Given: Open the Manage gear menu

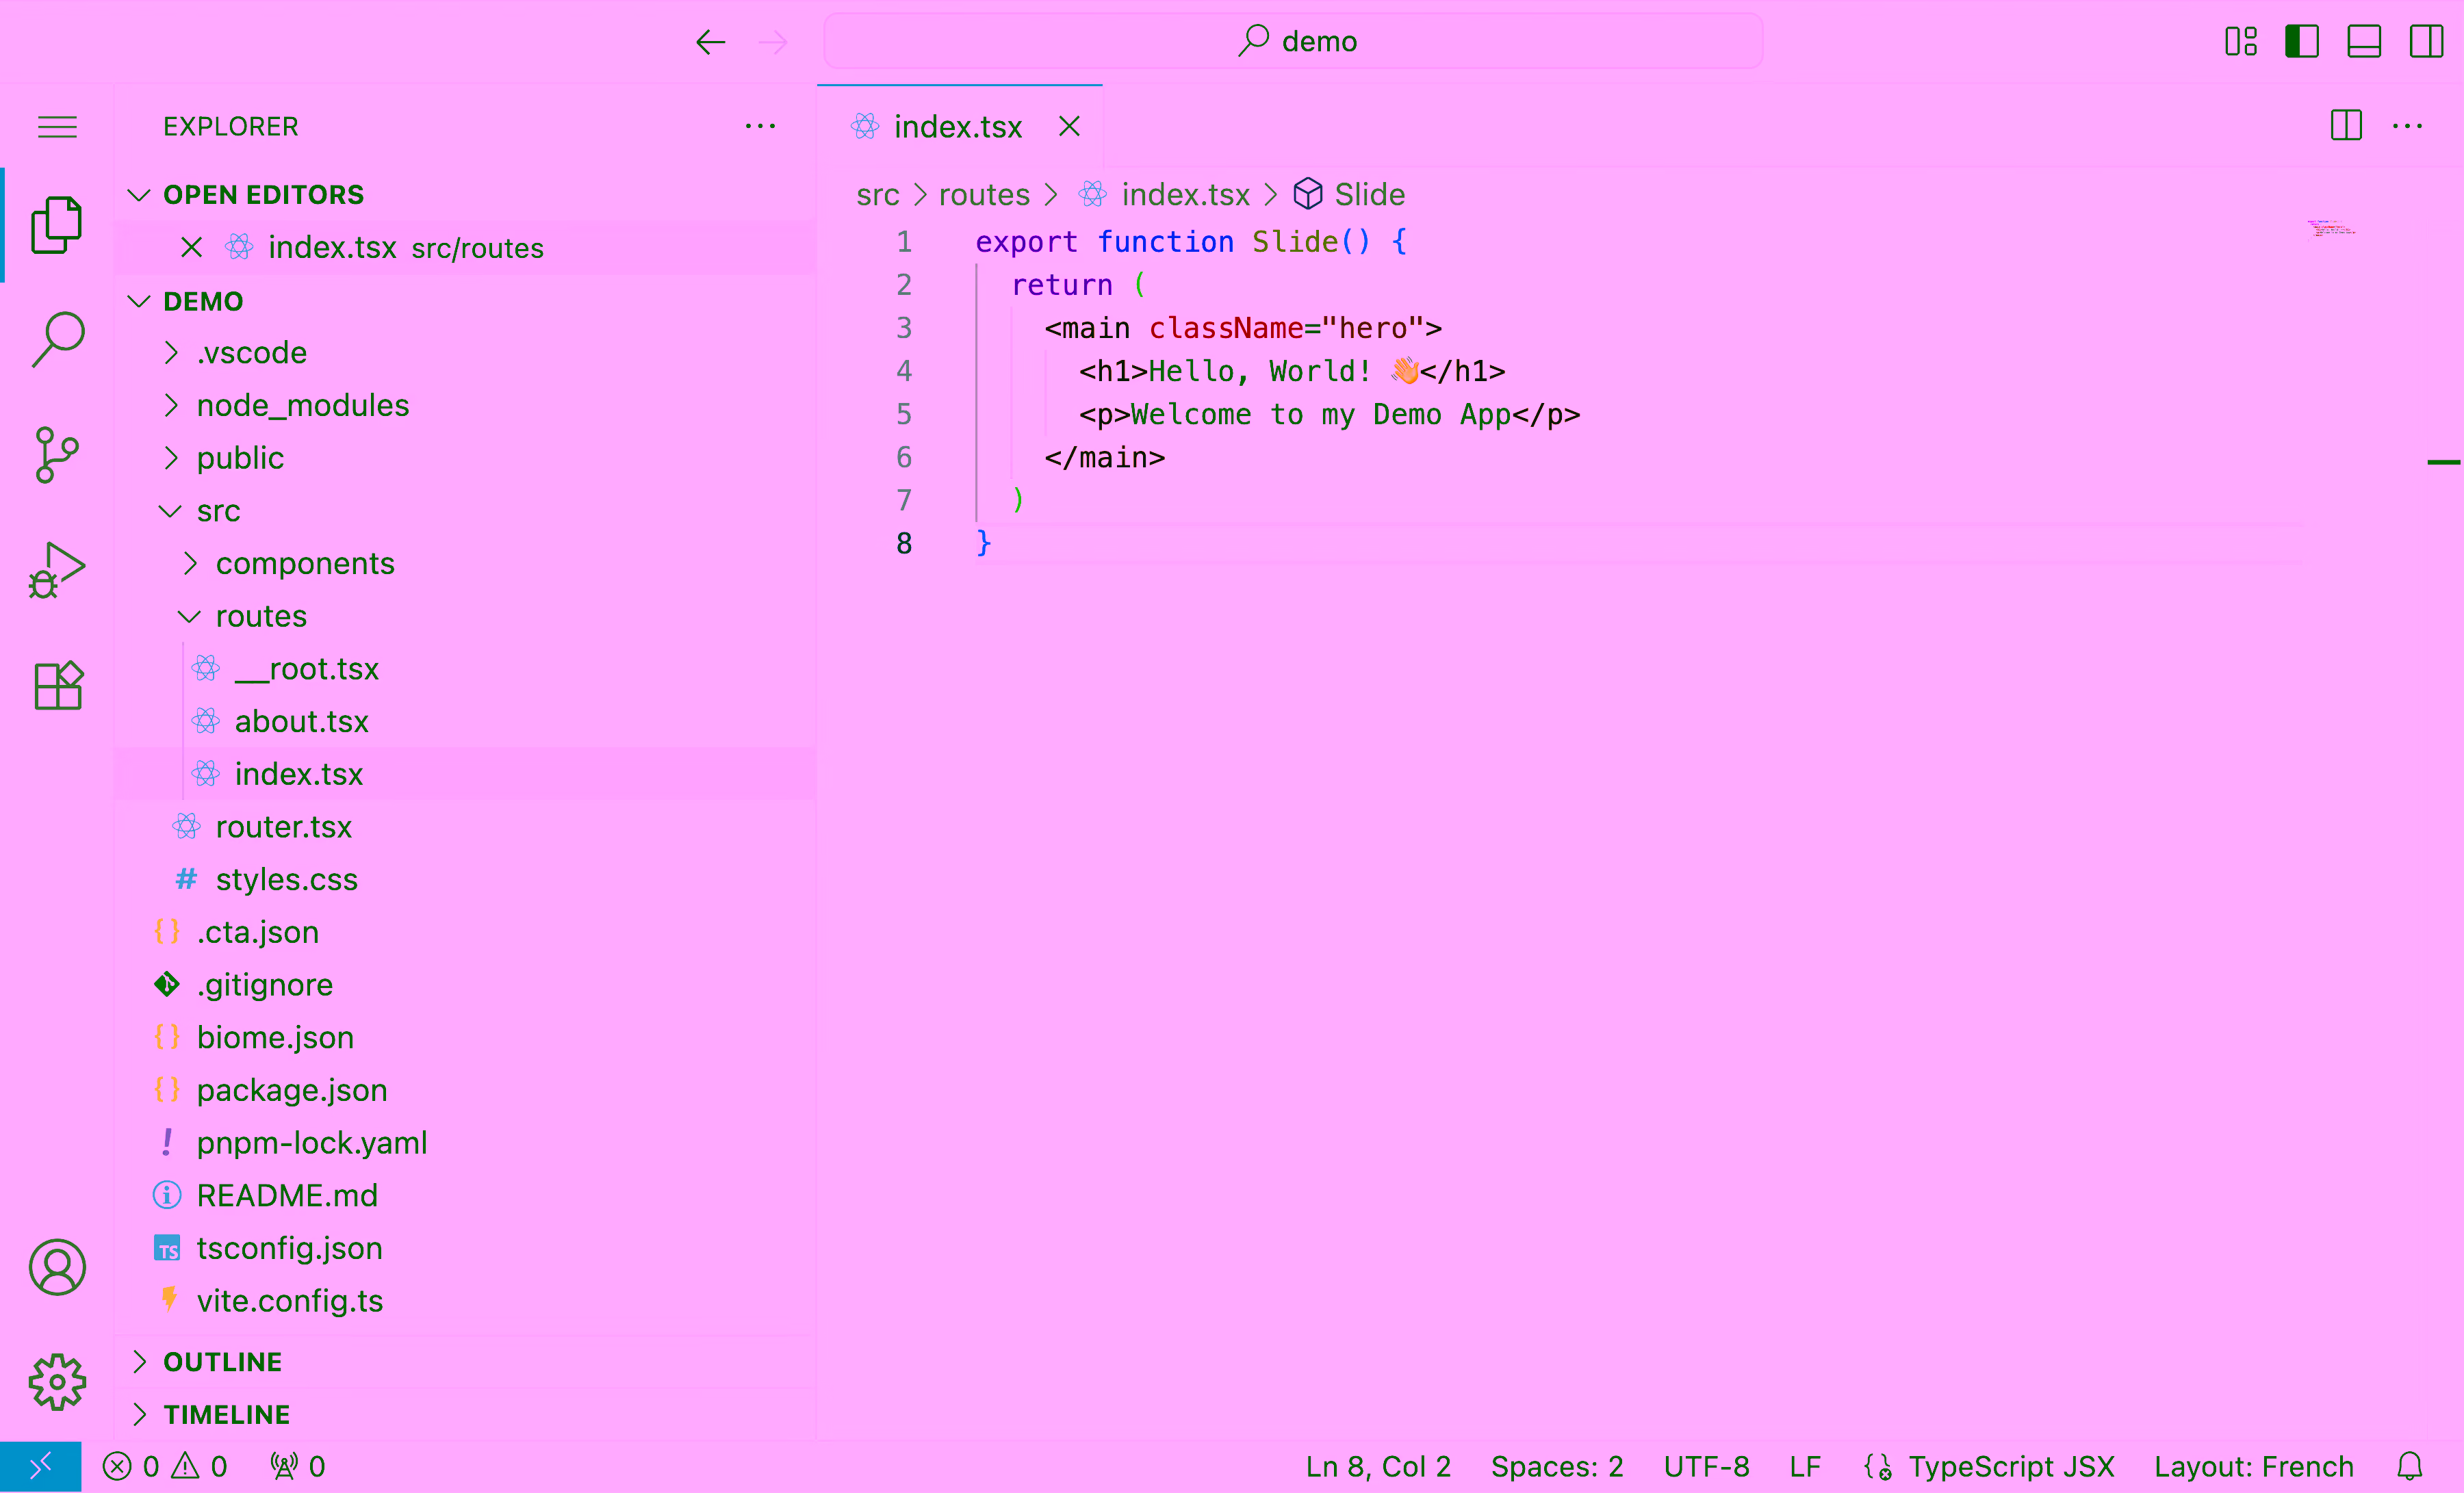Looking at the screenshot, I should pyautogui.click(x=57, y=1382).
